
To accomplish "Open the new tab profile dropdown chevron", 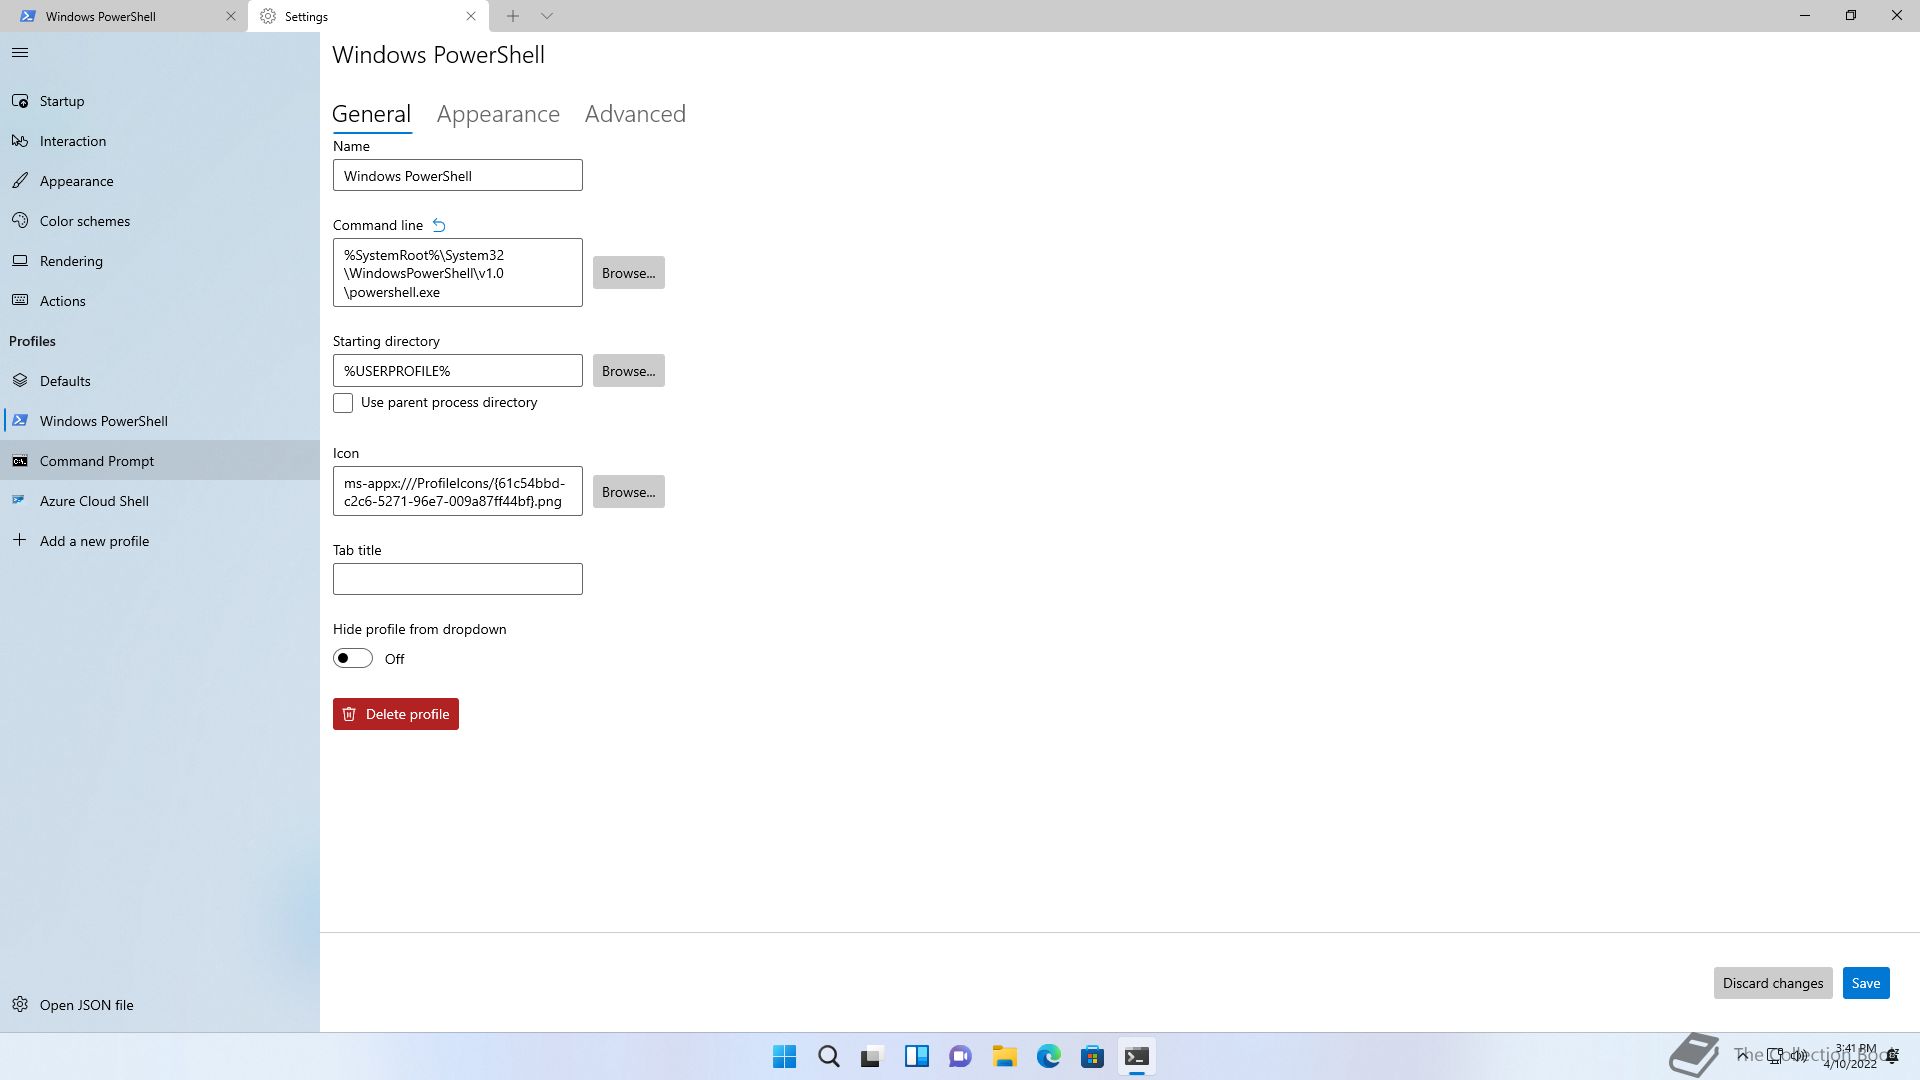I will 547,16.
